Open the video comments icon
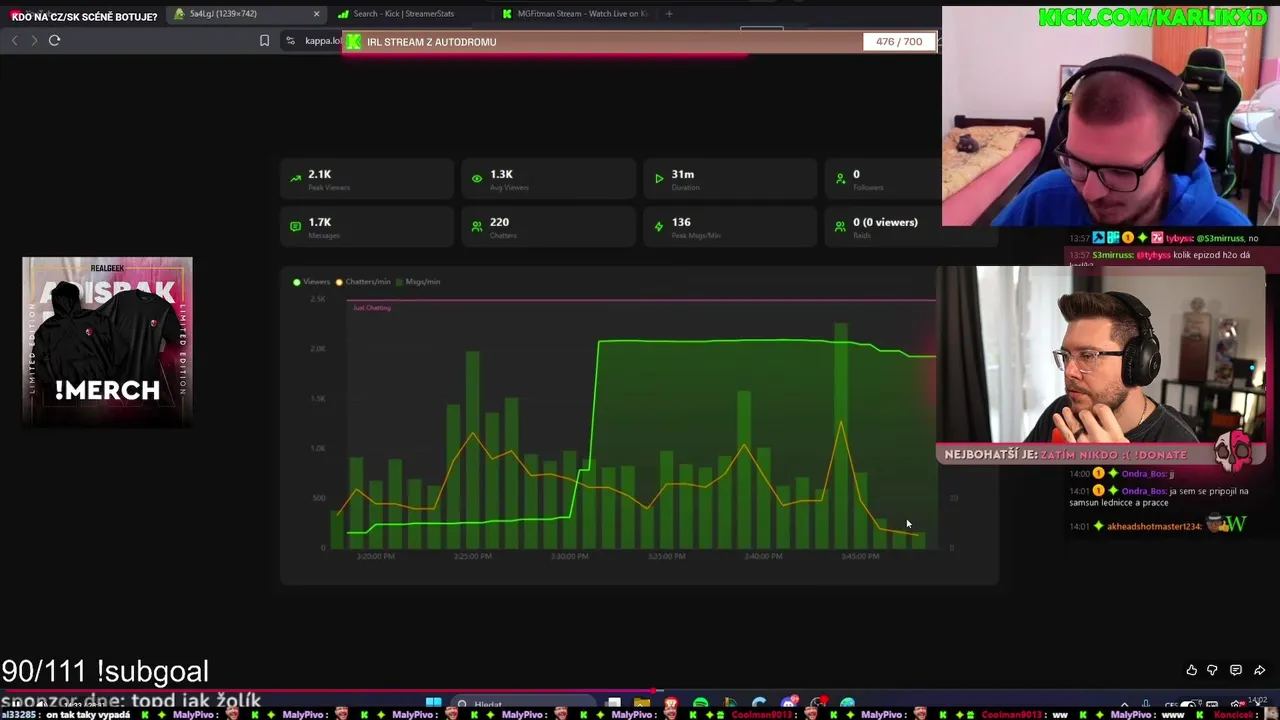1280x720 pixels. [x=1236, y=670]
